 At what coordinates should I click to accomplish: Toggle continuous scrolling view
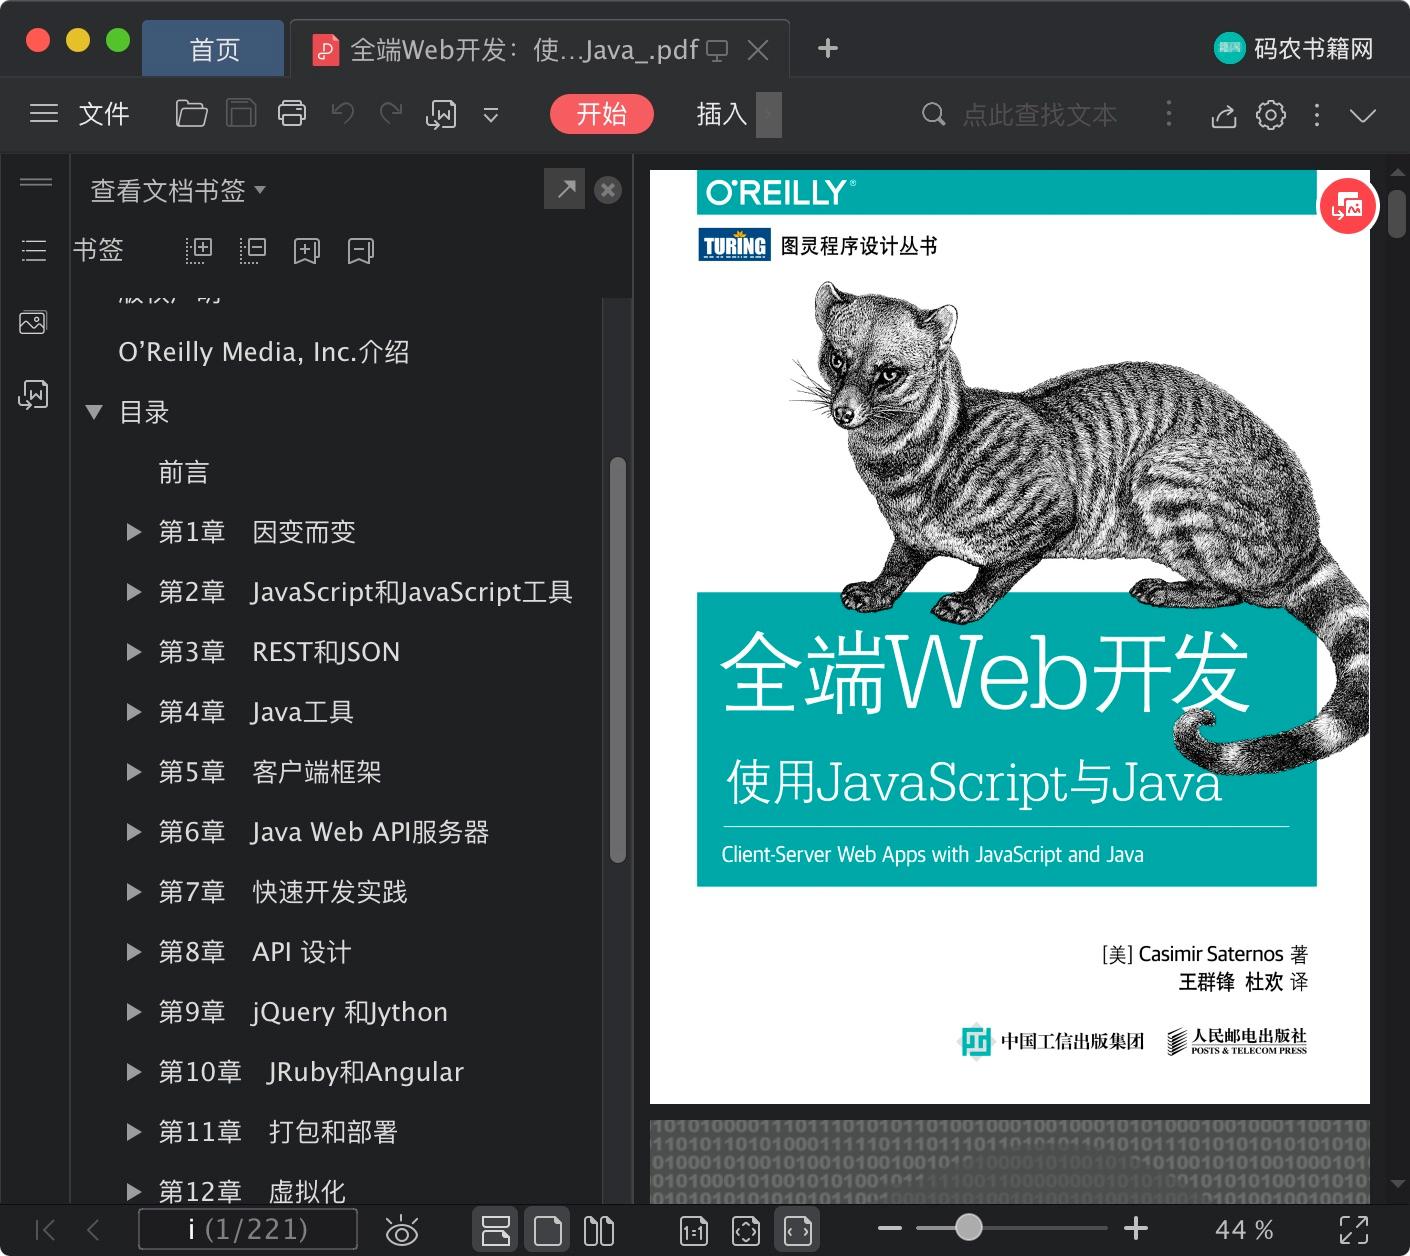point(496,1230)
